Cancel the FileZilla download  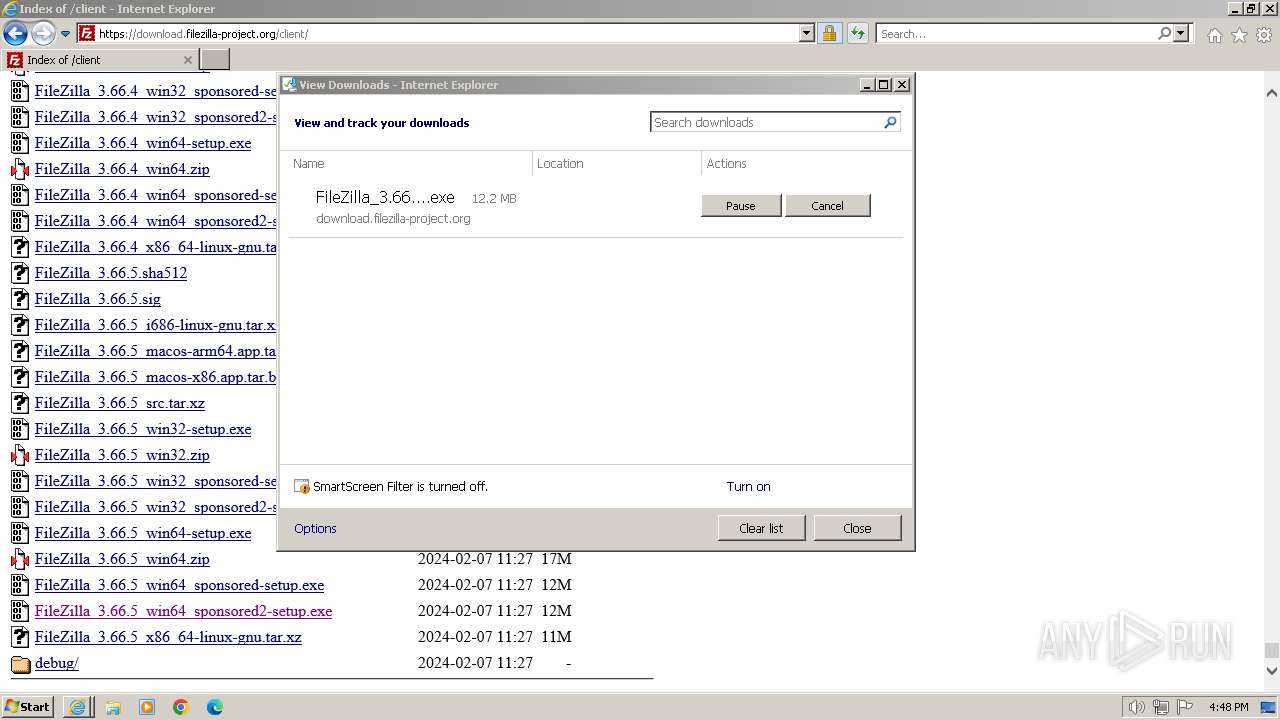(827, 206)
